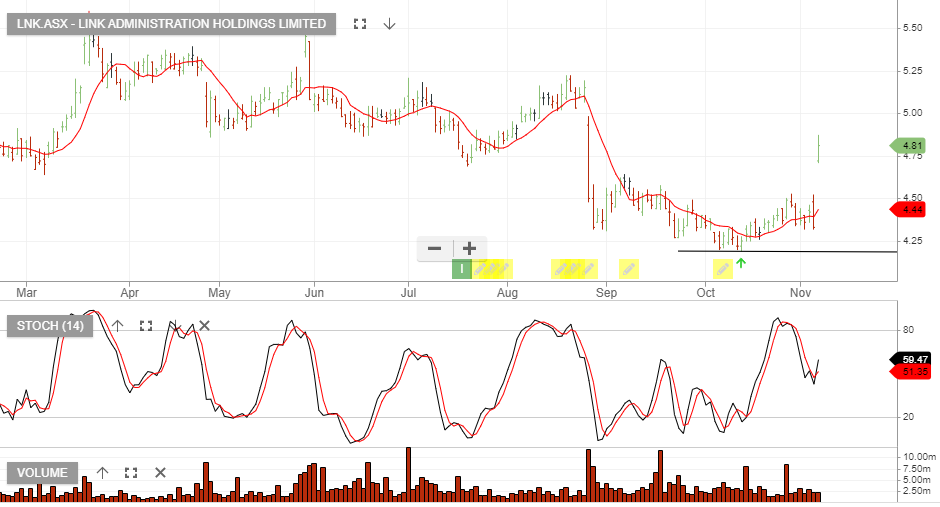This screenshot has height=507, width=940.
Task: Click the 20 level on stochastic axis
Action: point(908,417)
